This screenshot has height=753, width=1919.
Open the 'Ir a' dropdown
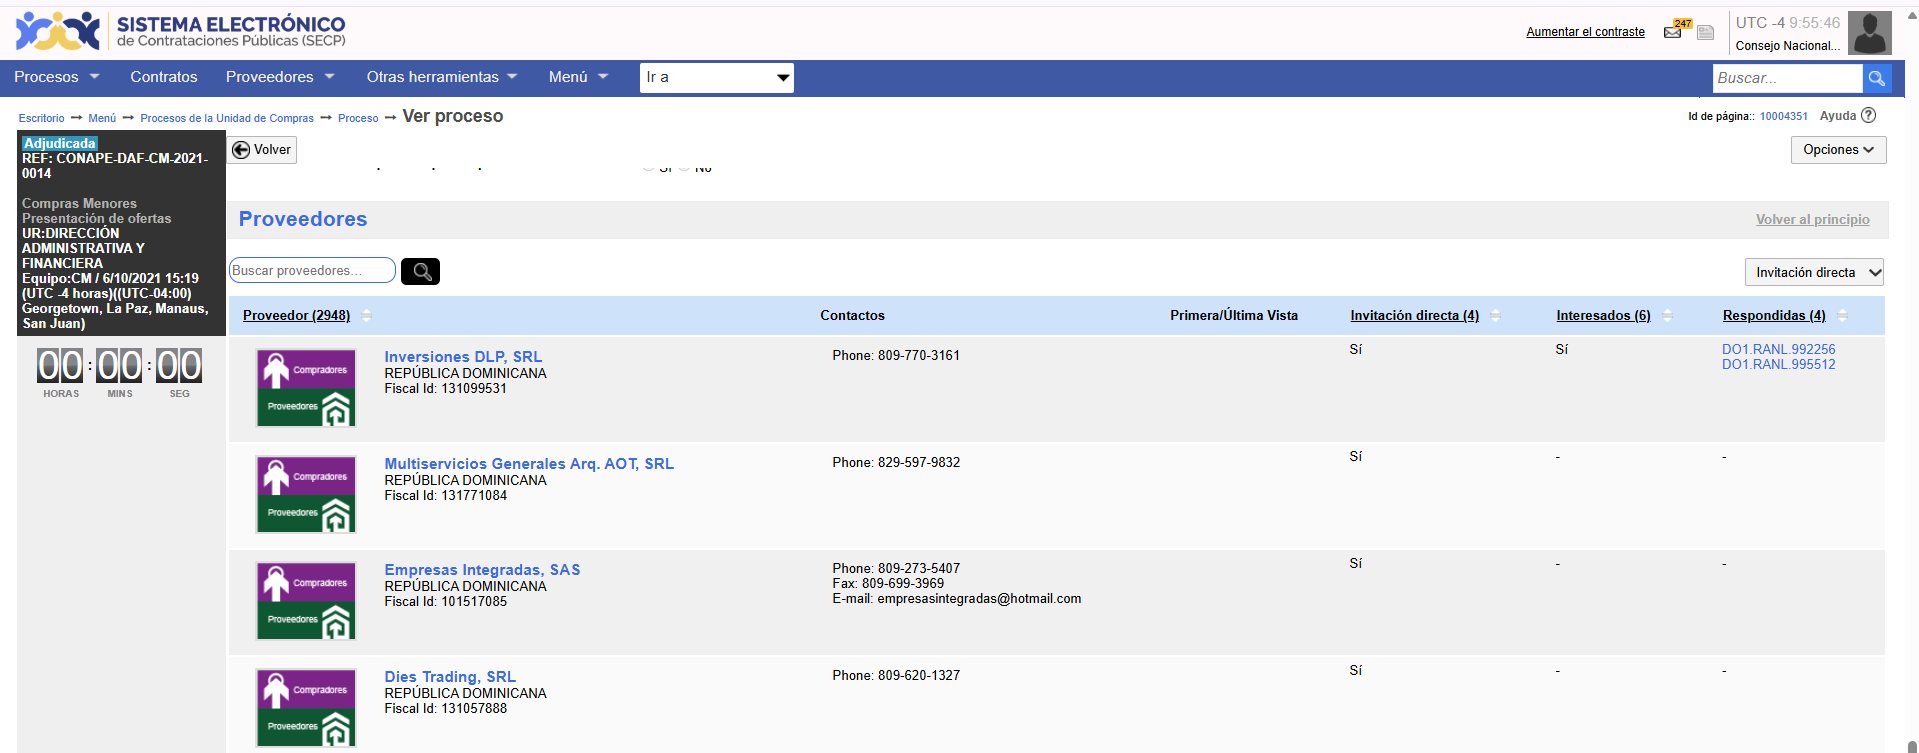pos(716,78)
